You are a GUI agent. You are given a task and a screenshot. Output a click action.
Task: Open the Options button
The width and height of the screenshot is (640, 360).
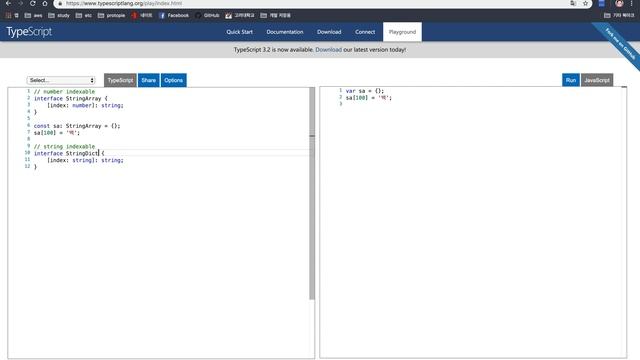coord(173,80)
